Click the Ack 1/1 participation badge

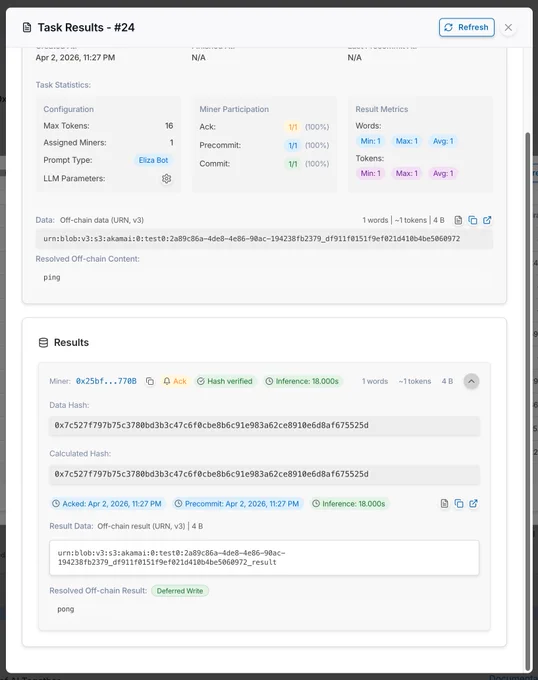tap(293, 127)
